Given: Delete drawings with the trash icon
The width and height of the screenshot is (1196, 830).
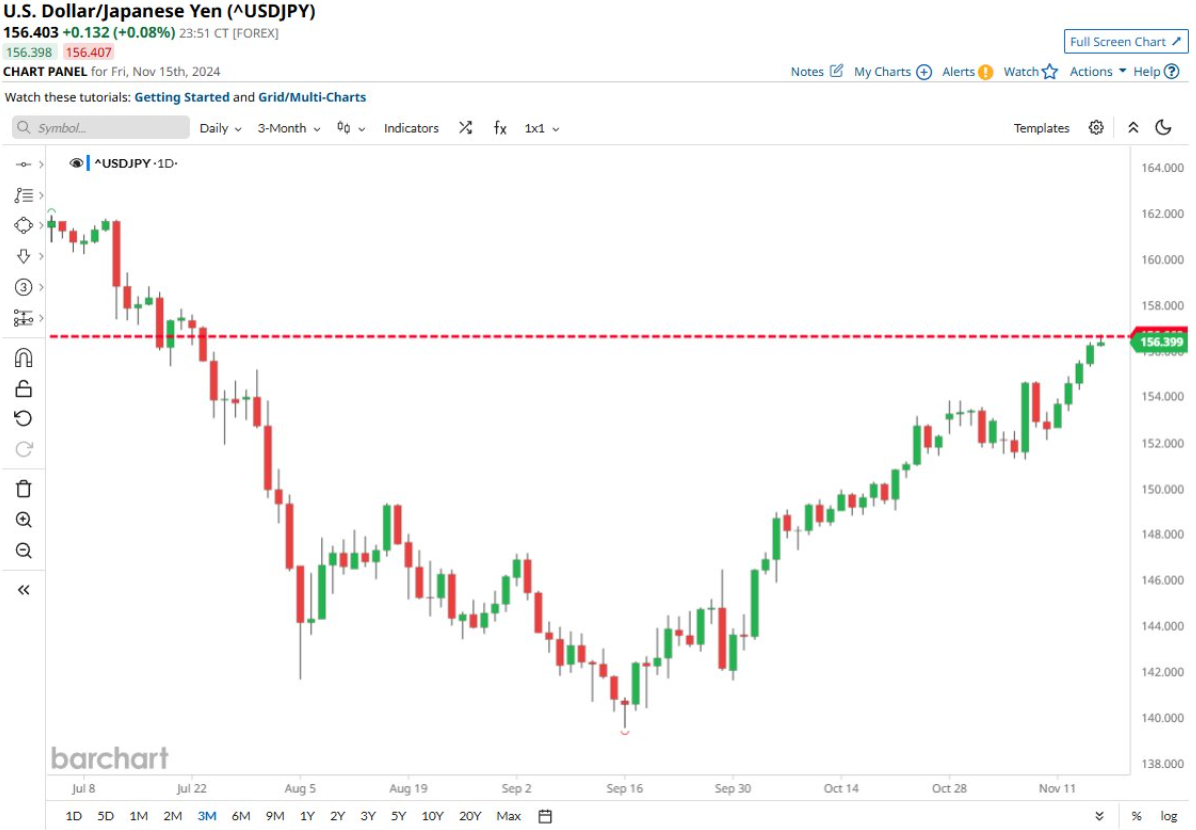Looking at the screenshot, I should coord(23,489).
